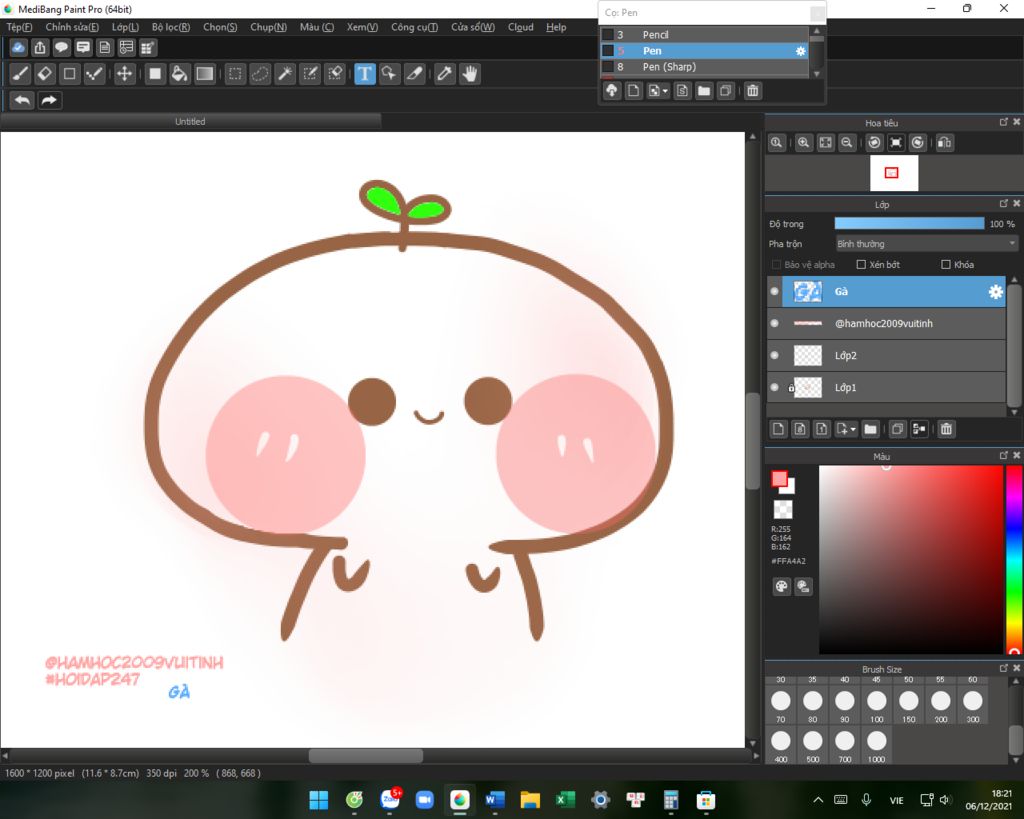
Task: Open the Bộ lọc(R) menu
Action: click(x=171, y=27)
